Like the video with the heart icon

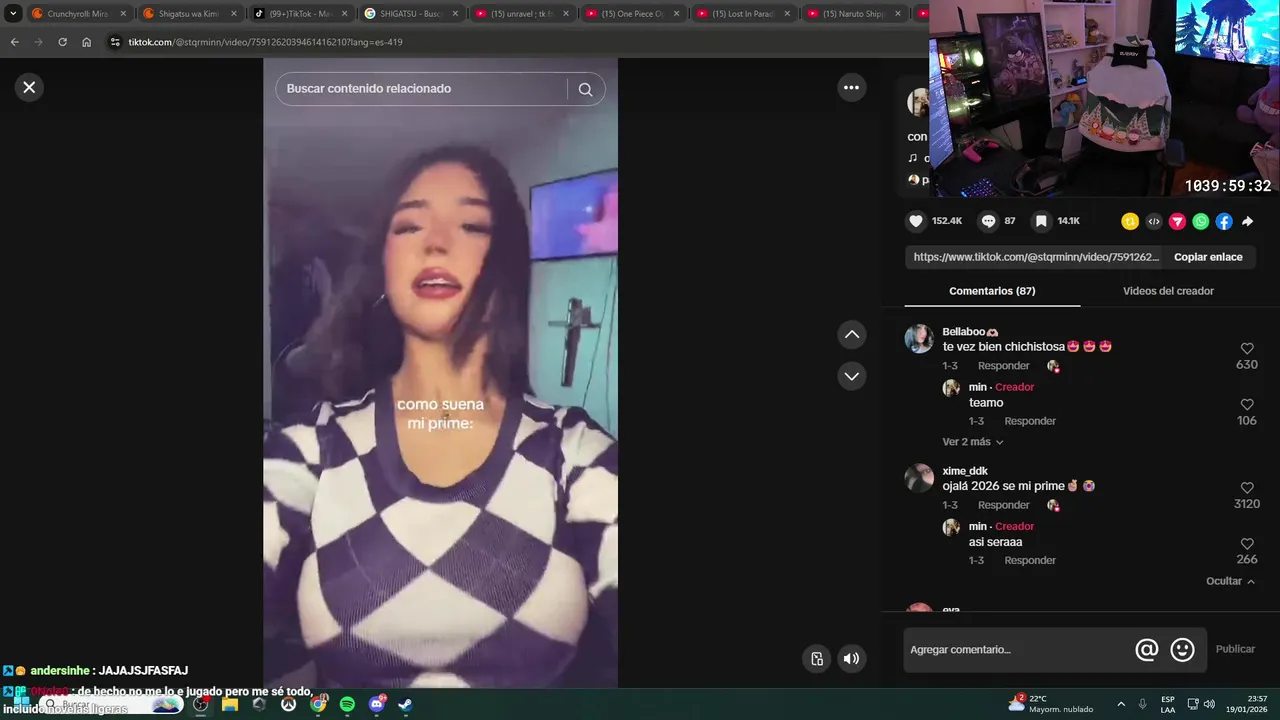(915, 221)
